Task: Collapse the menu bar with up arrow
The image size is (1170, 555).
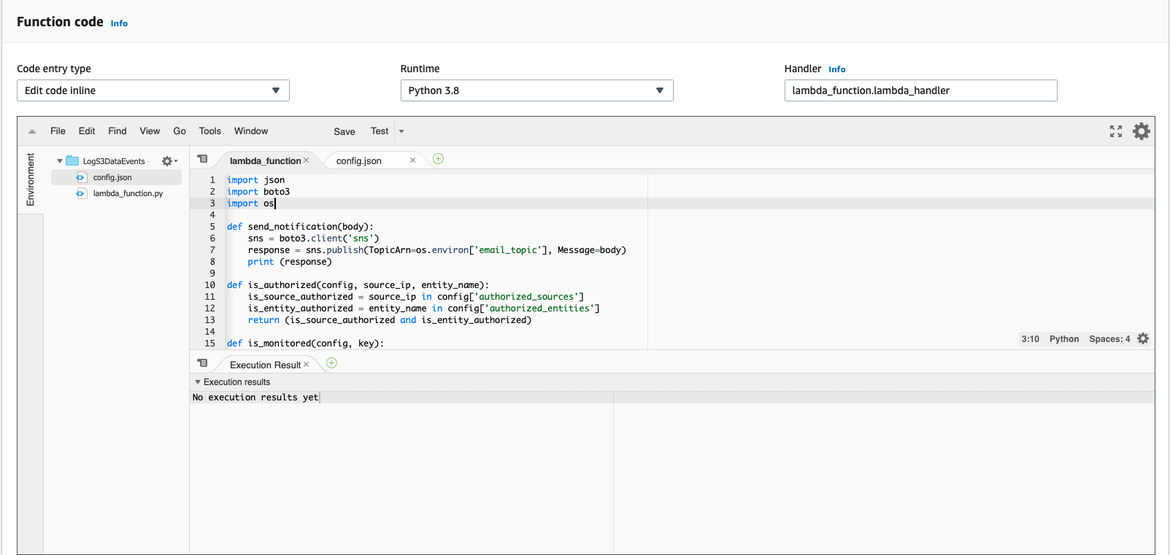Action: pos(32,132)
